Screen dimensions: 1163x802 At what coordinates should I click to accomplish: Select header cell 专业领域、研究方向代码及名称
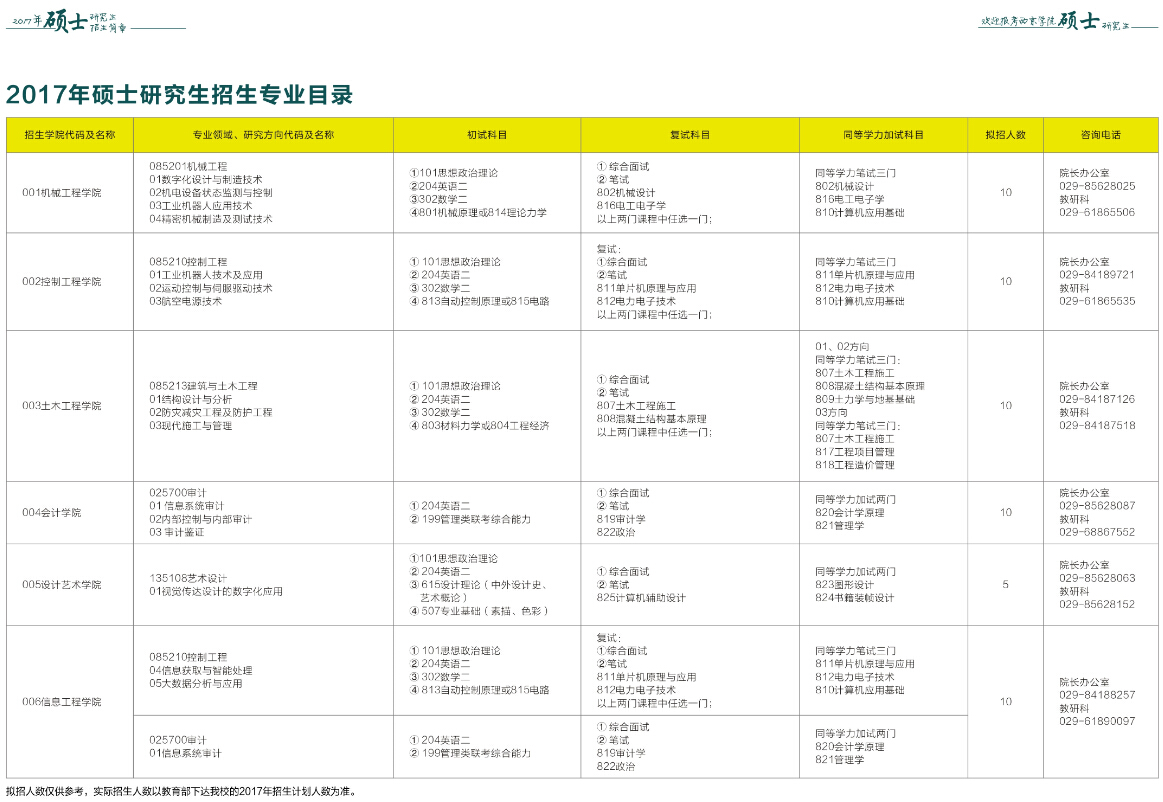[x=263, y=135]
